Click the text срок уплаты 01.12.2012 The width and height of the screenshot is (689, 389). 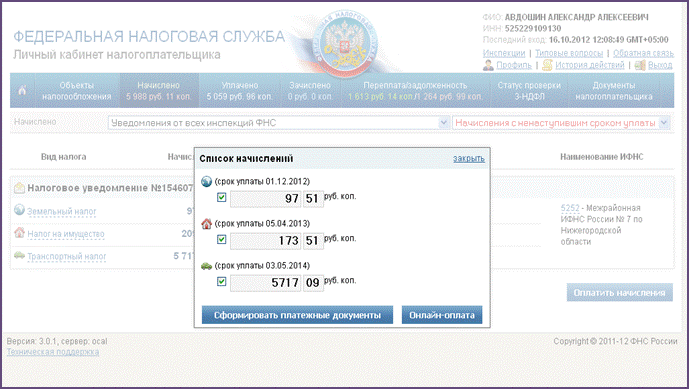coord(262,182)
